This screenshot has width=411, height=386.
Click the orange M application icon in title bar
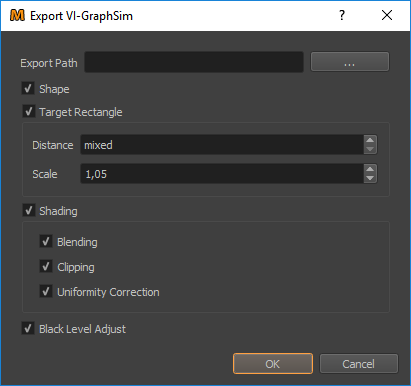tap(17, 15)
